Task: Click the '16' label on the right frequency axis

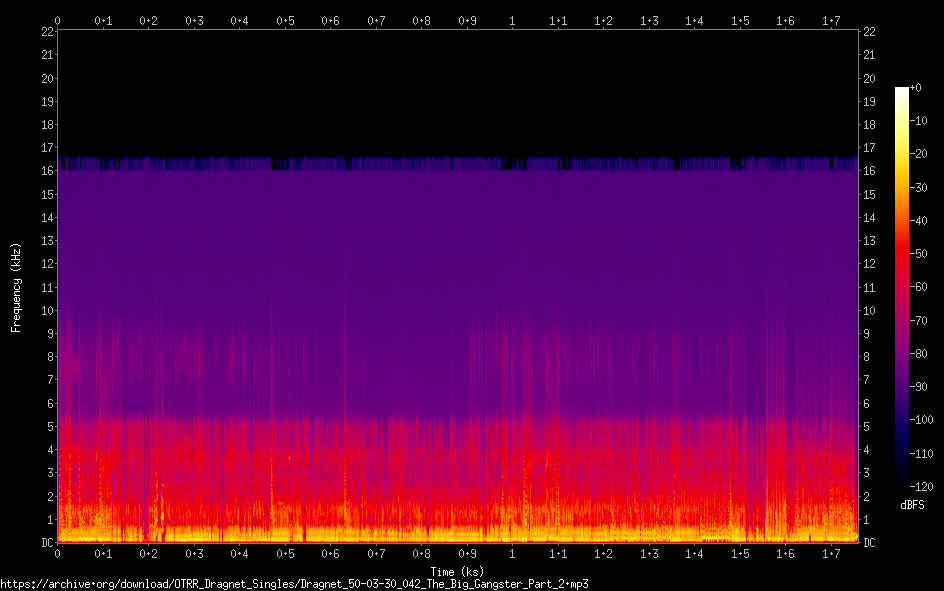Action: 870,171
